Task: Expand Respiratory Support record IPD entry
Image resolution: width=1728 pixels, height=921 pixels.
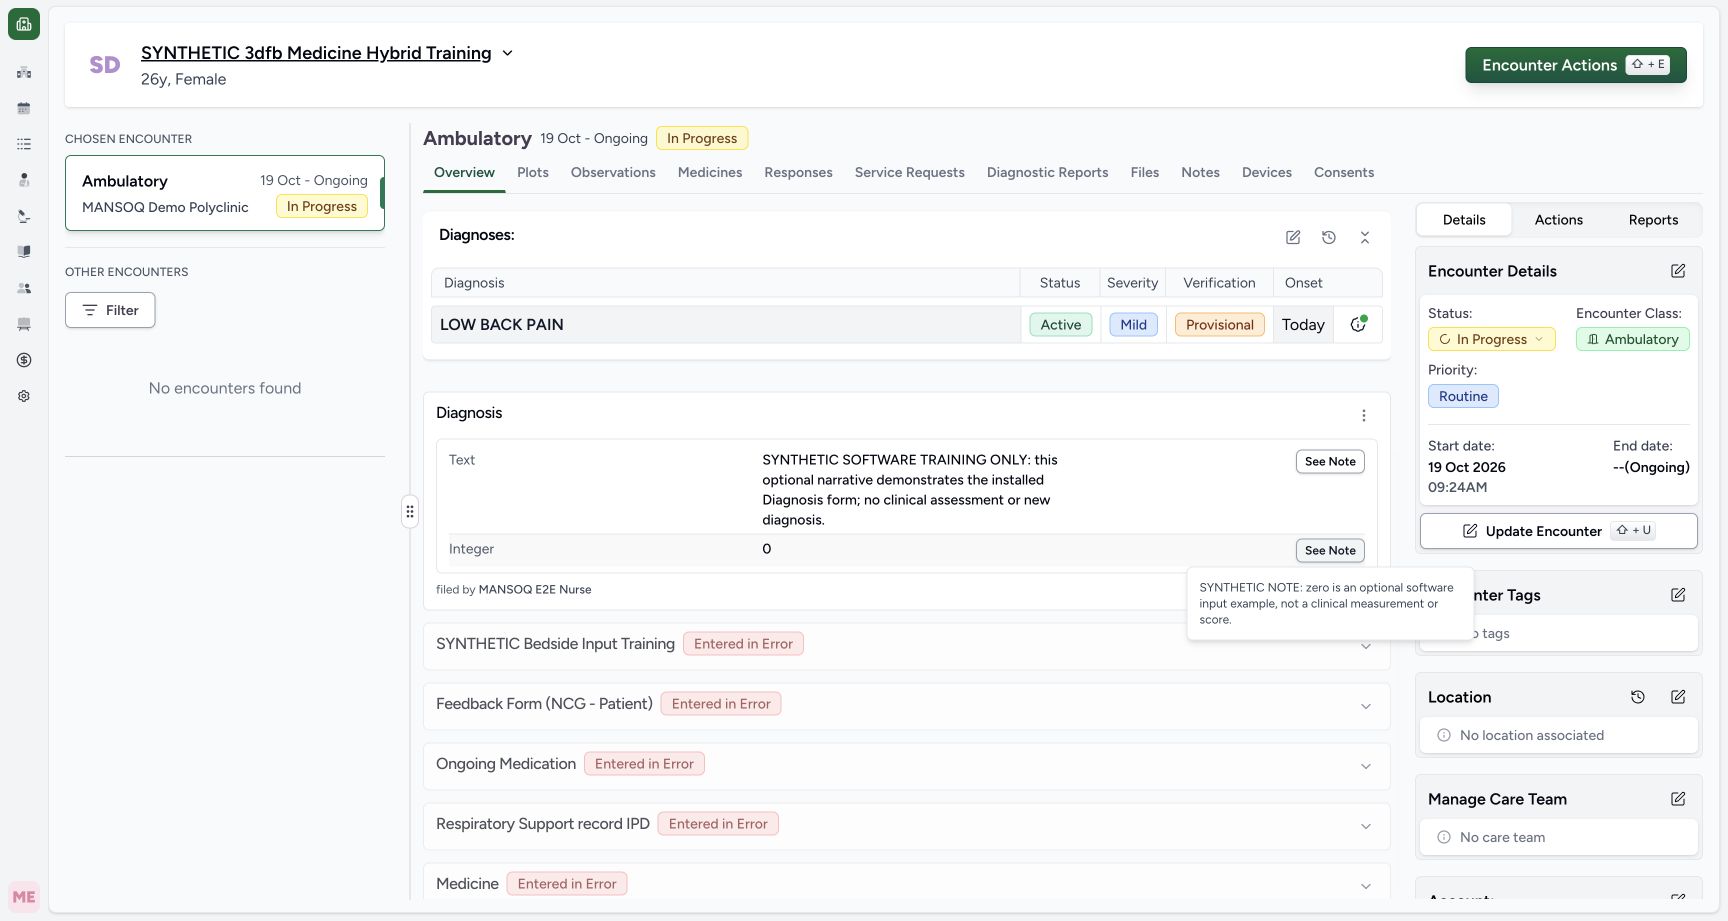Action: [x=1366, y=826]
